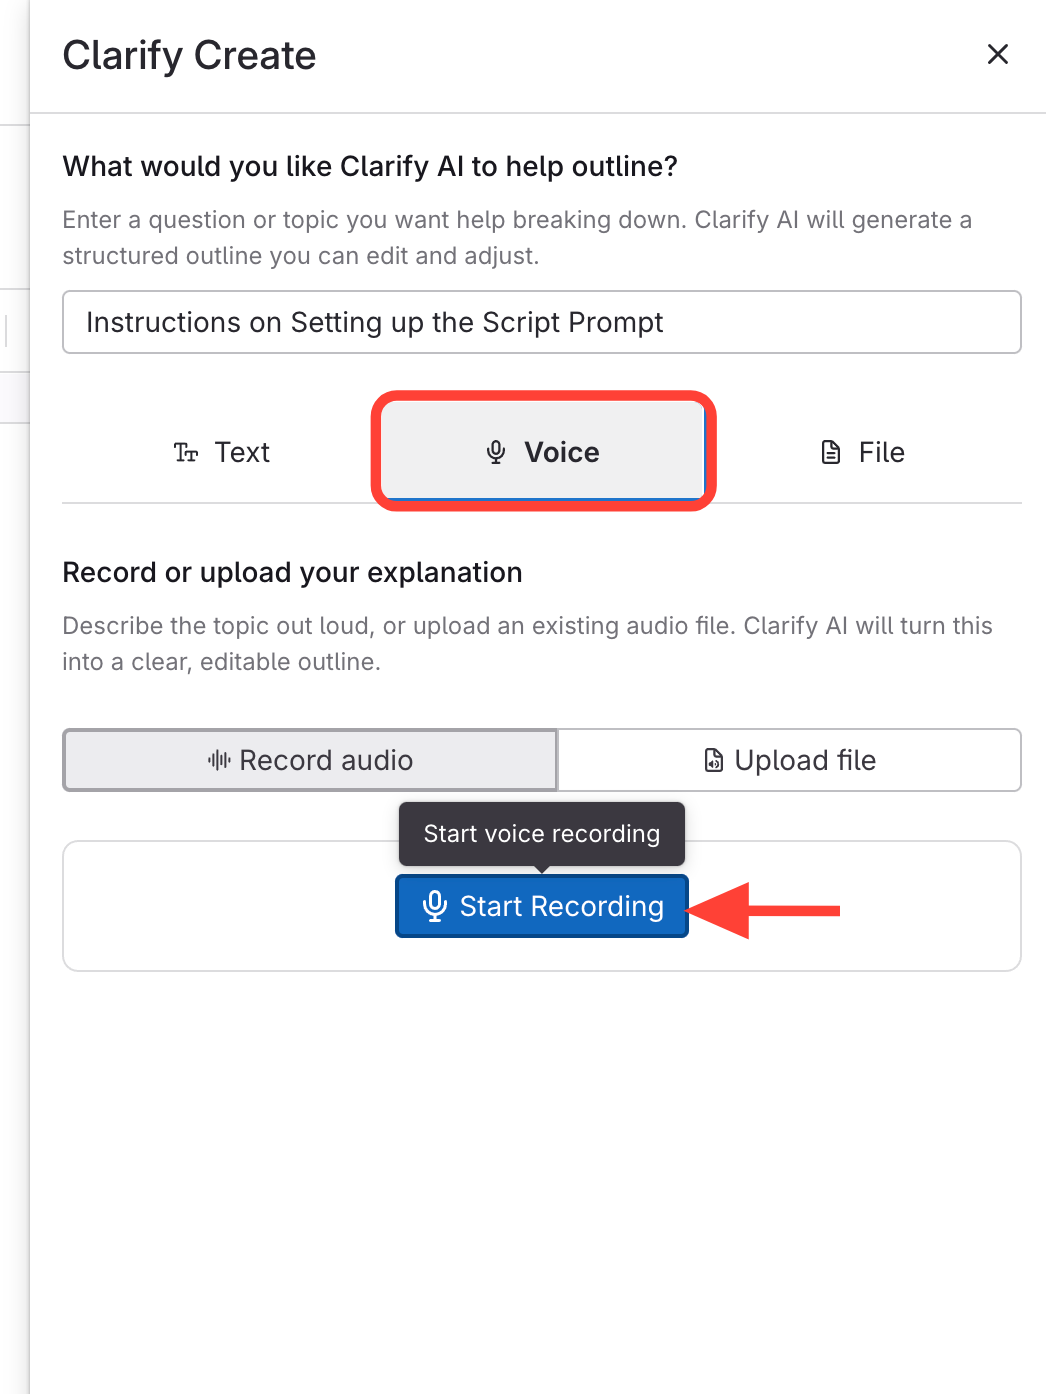Close the Clarify Create panel
Viewport: 1046px width, 1394px height.
[x=997, y=54]
